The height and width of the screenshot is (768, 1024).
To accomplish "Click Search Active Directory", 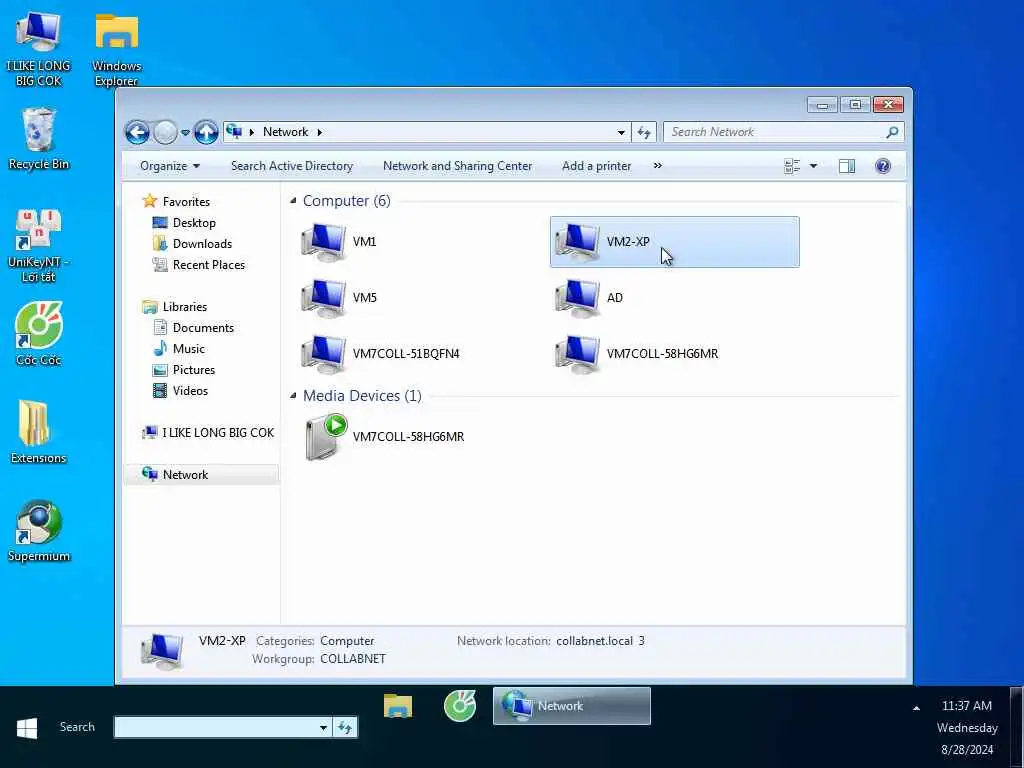I will [292, 166].
